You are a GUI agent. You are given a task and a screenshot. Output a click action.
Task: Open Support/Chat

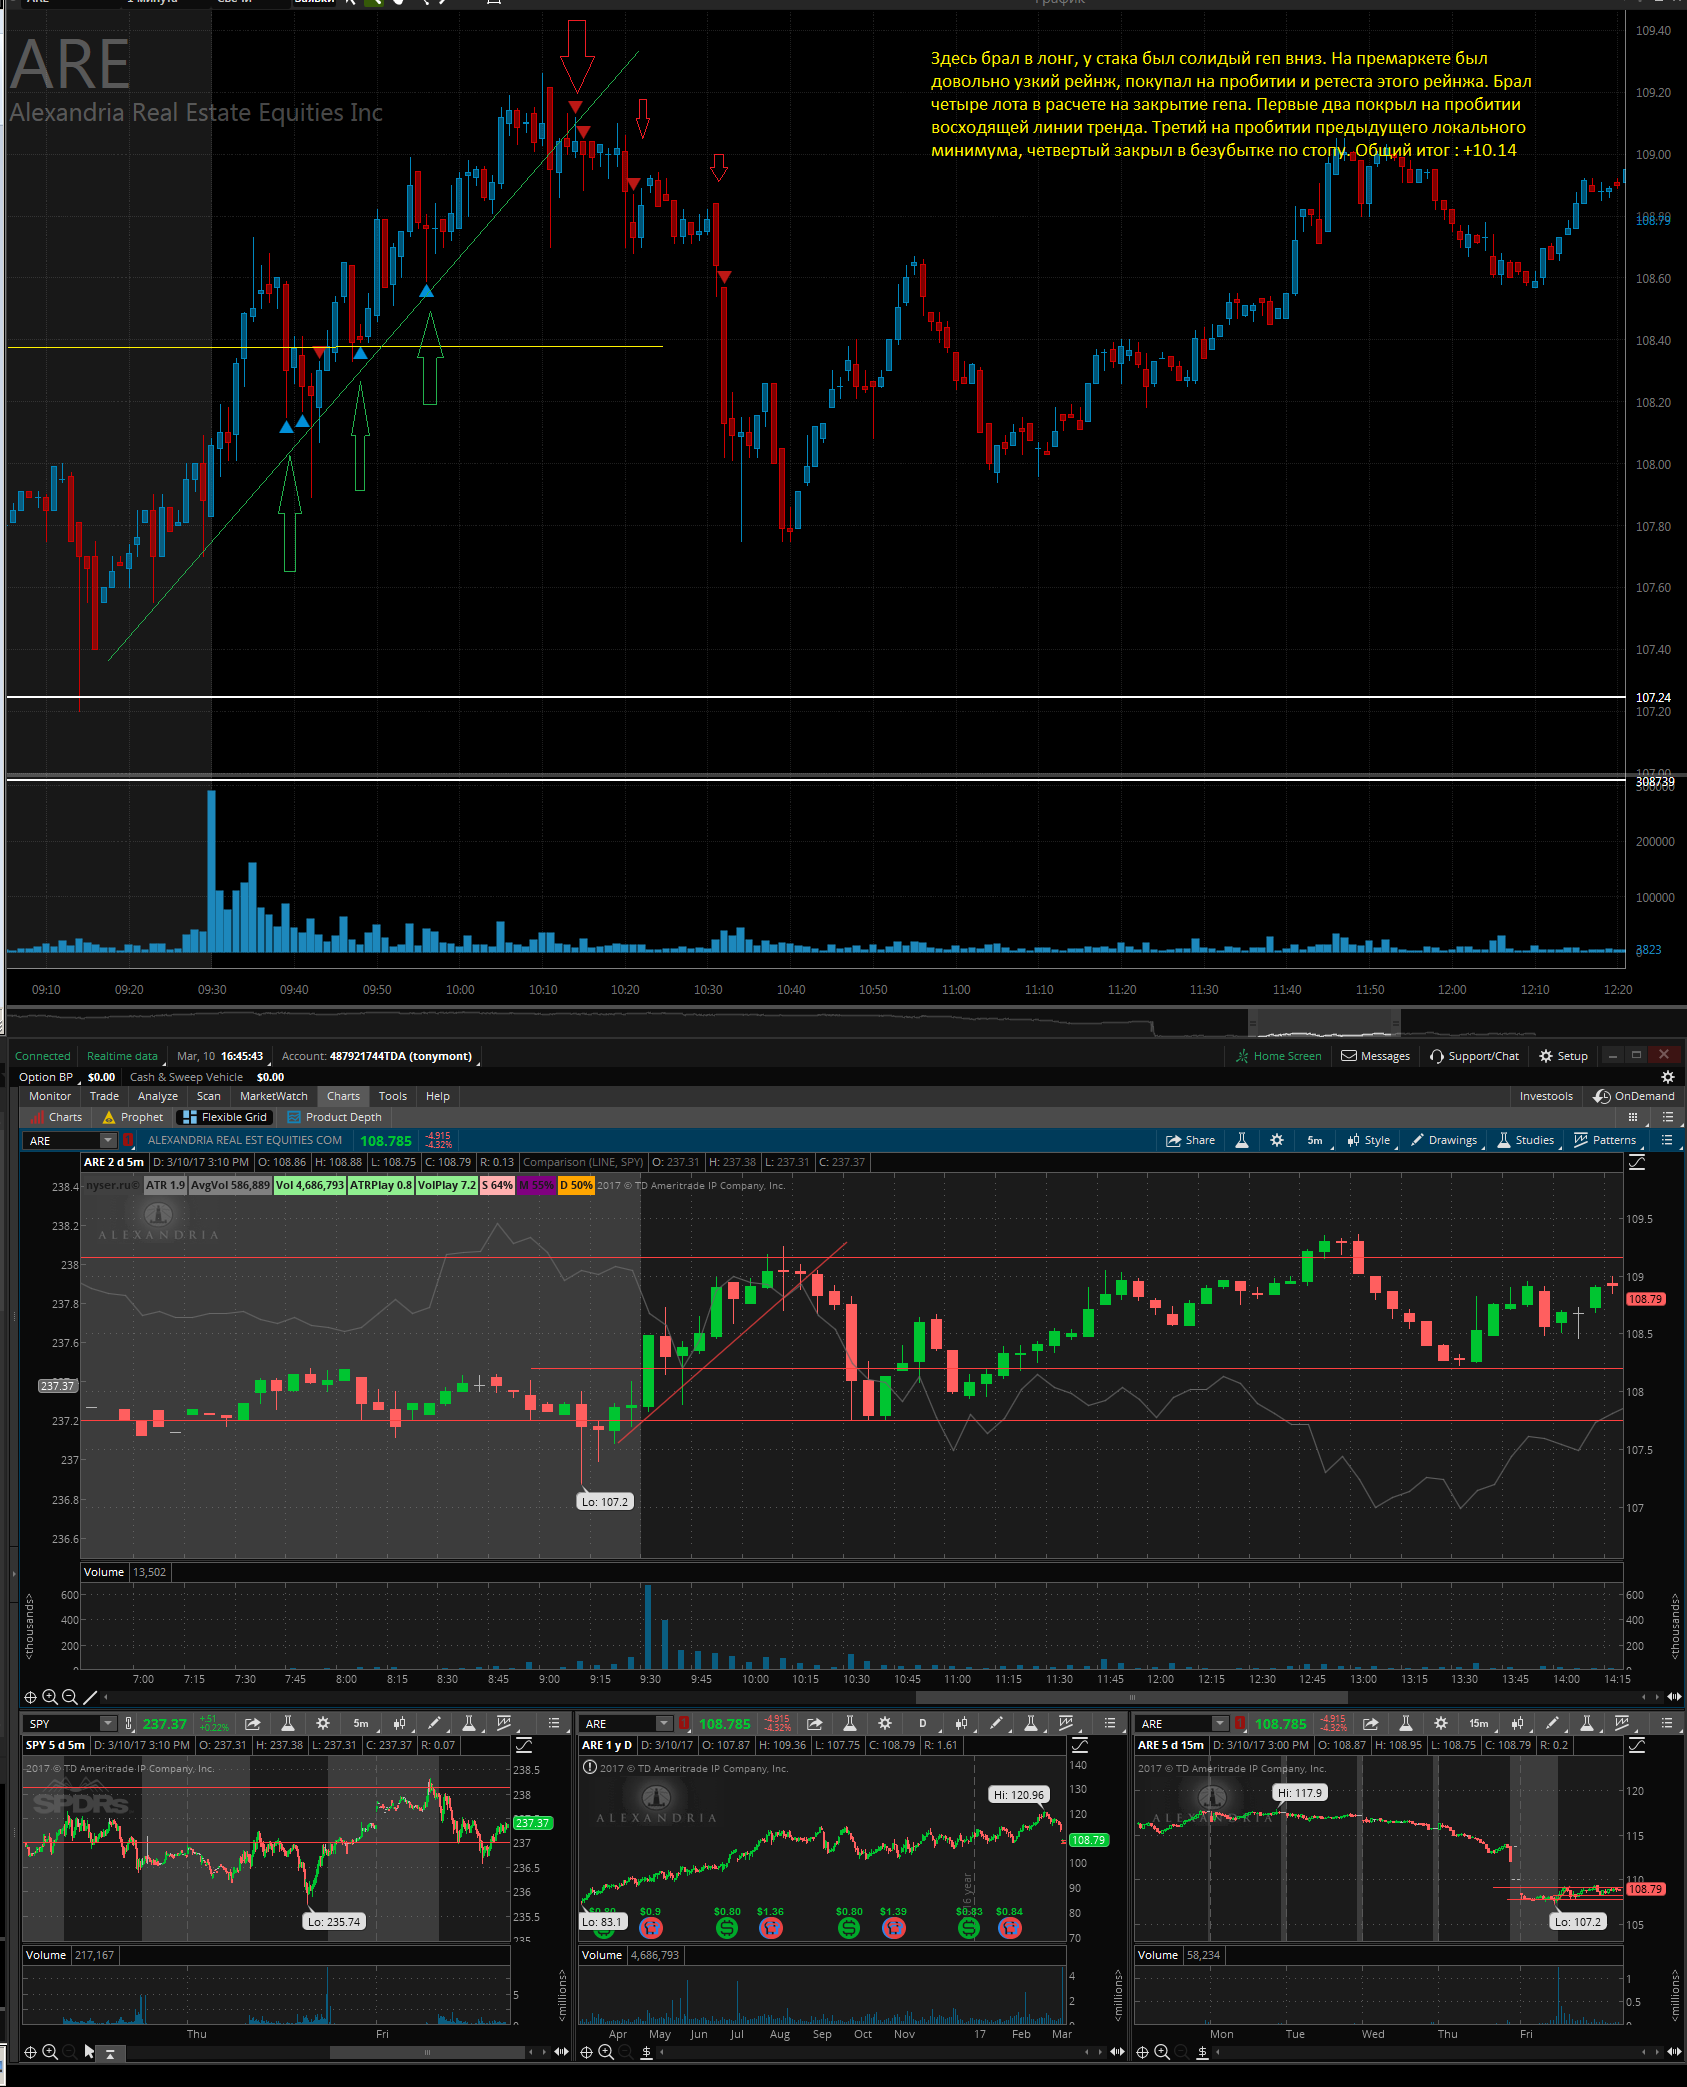tap(1474, 1056)
